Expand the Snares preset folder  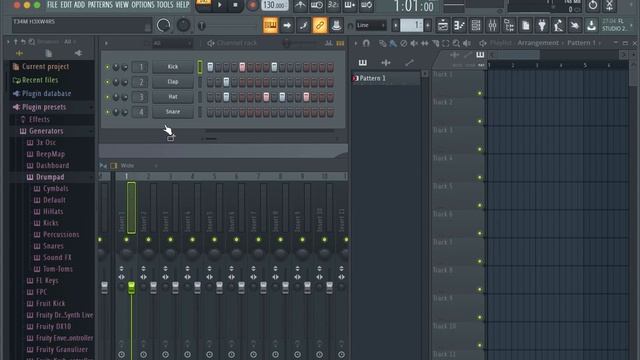tap(53, 246)
